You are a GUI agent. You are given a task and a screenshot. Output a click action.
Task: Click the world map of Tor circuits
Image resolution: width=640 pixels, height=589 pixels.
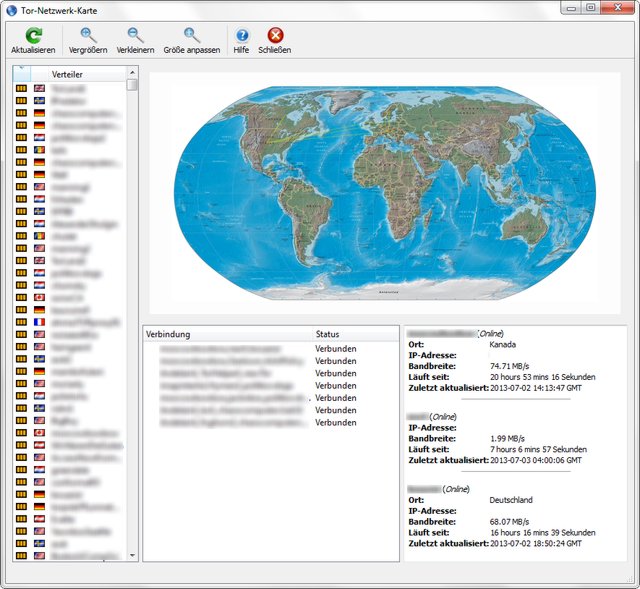[x=384, y=193]
